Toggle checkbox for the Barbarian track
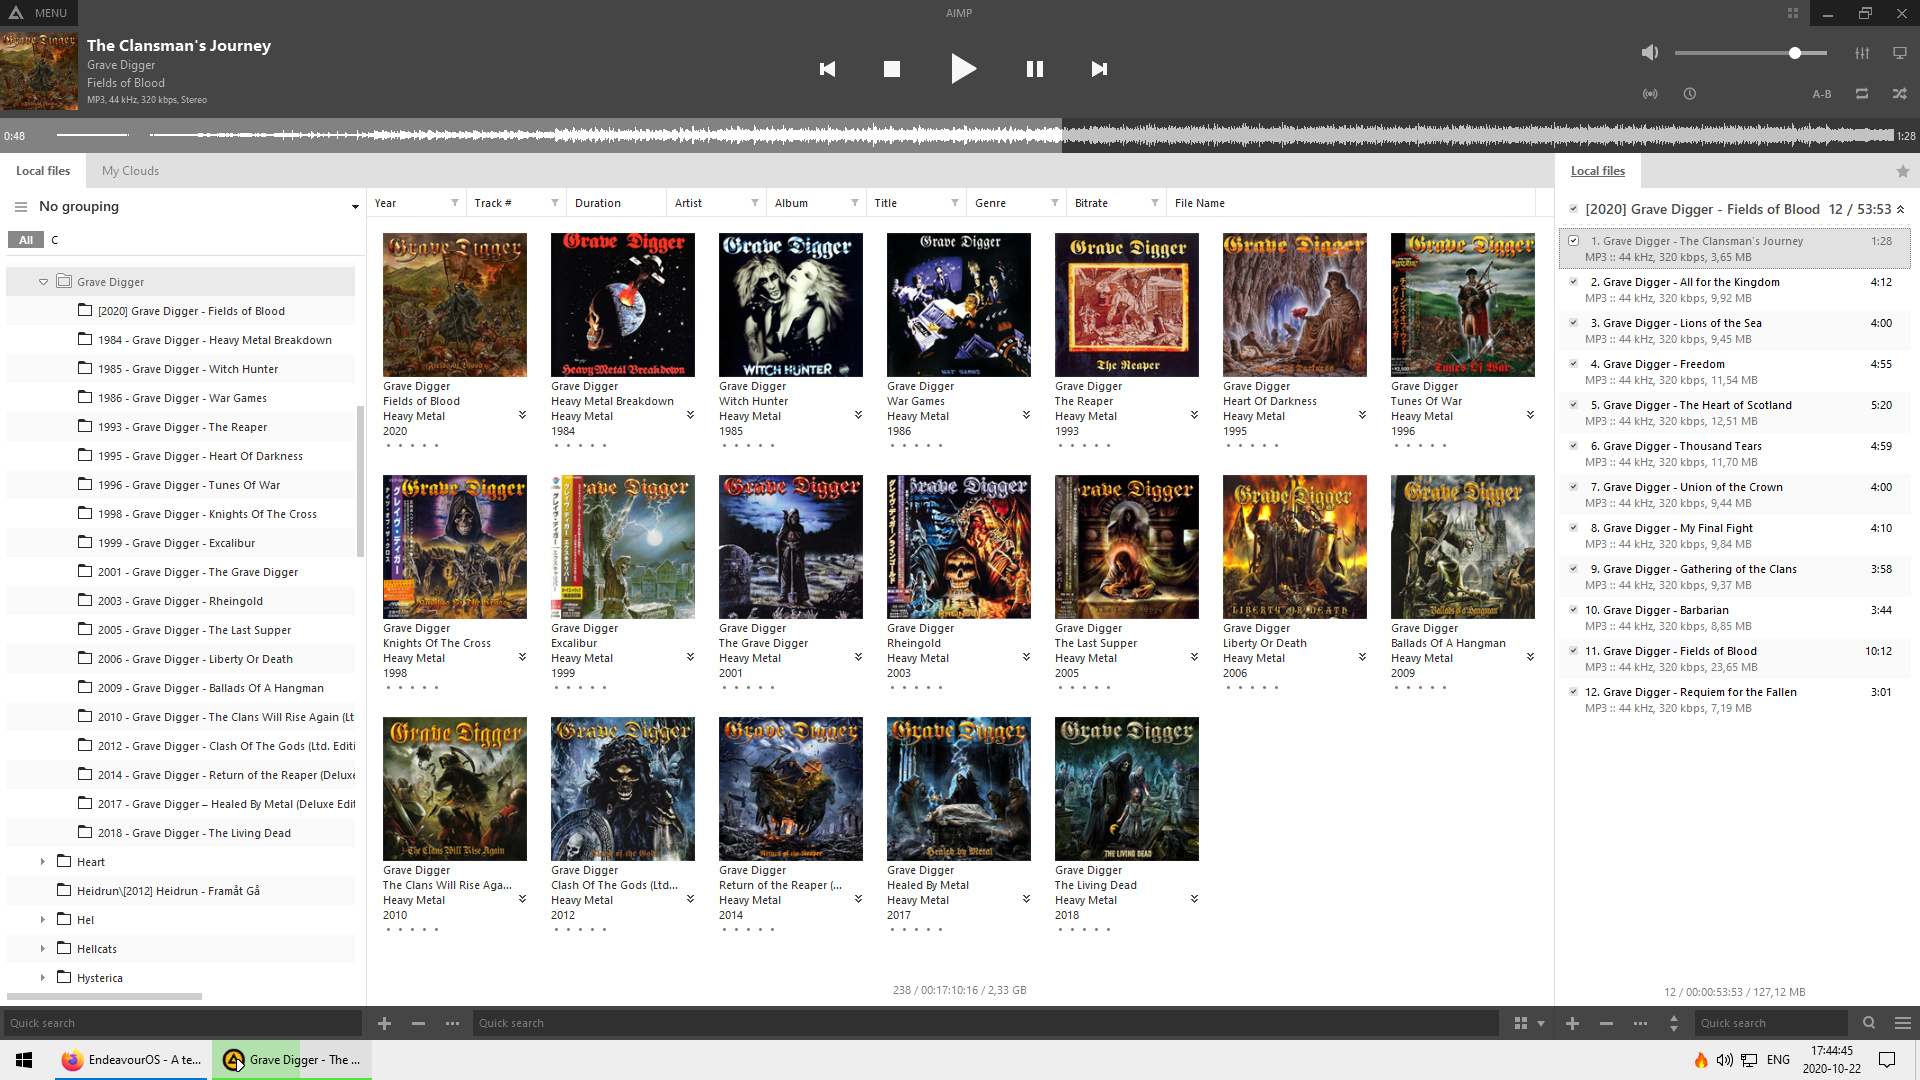This screenshot has width=1920, height=1080. [x=1573, y=610]
